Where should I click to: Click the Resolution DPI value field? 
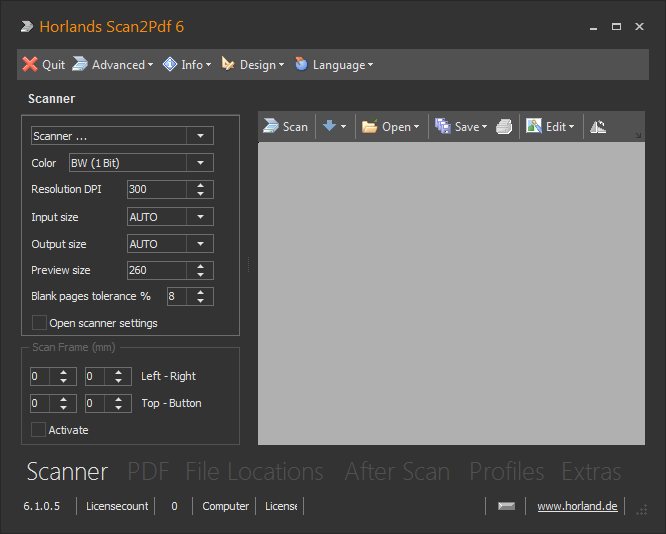click(157, 189)
